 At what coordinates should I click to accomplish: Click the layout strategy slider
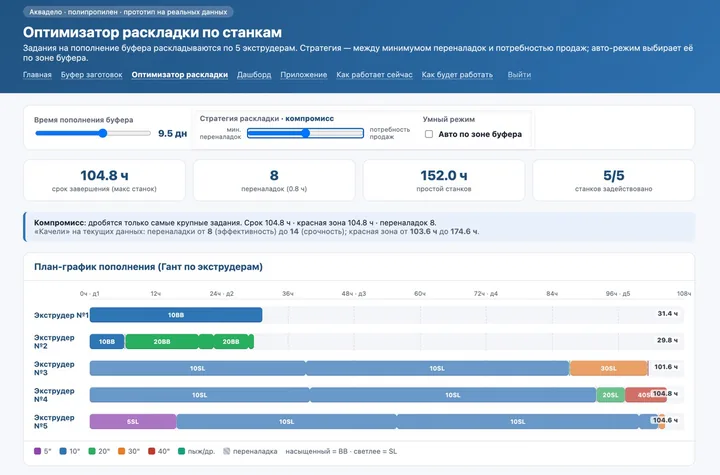(305, 133)
